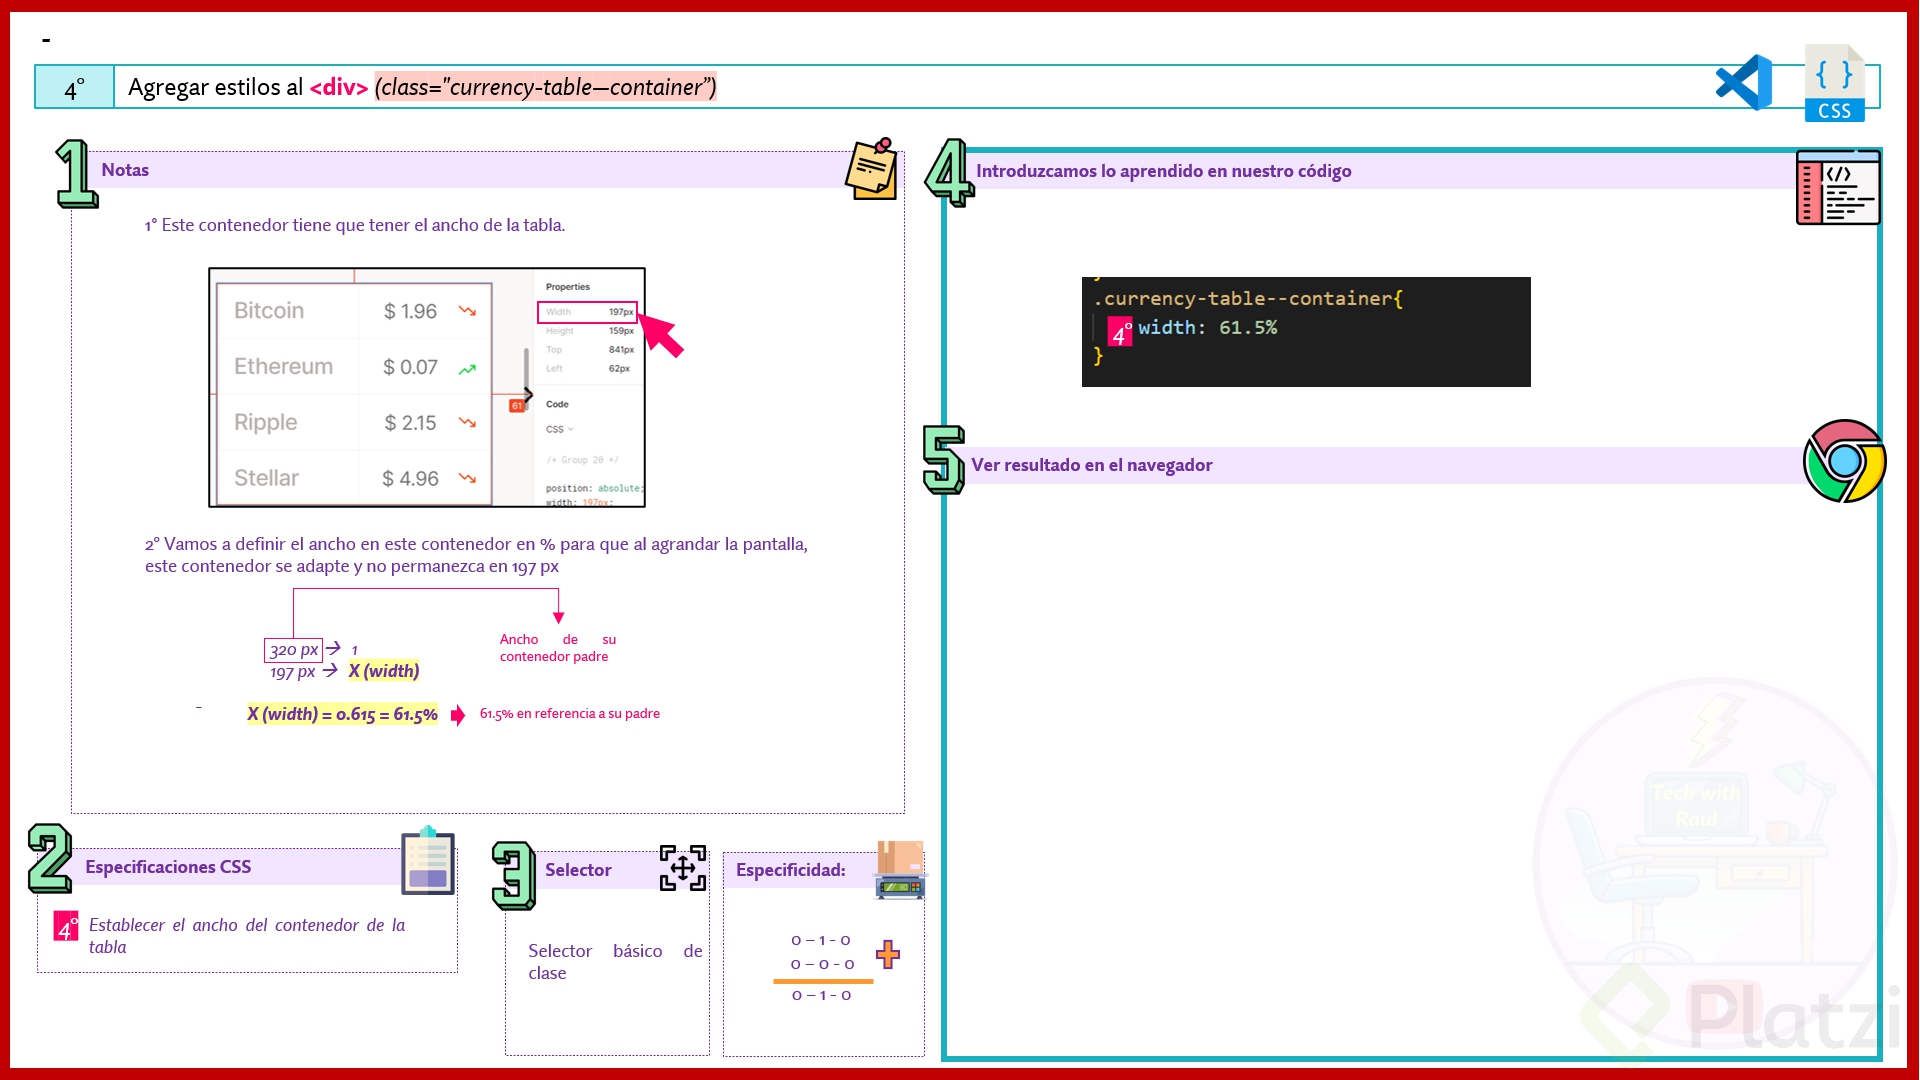The image size is (1920, 1080).
Task: Click 'Ancho de su contenedor padre' label
Action: tap(558, 648)
